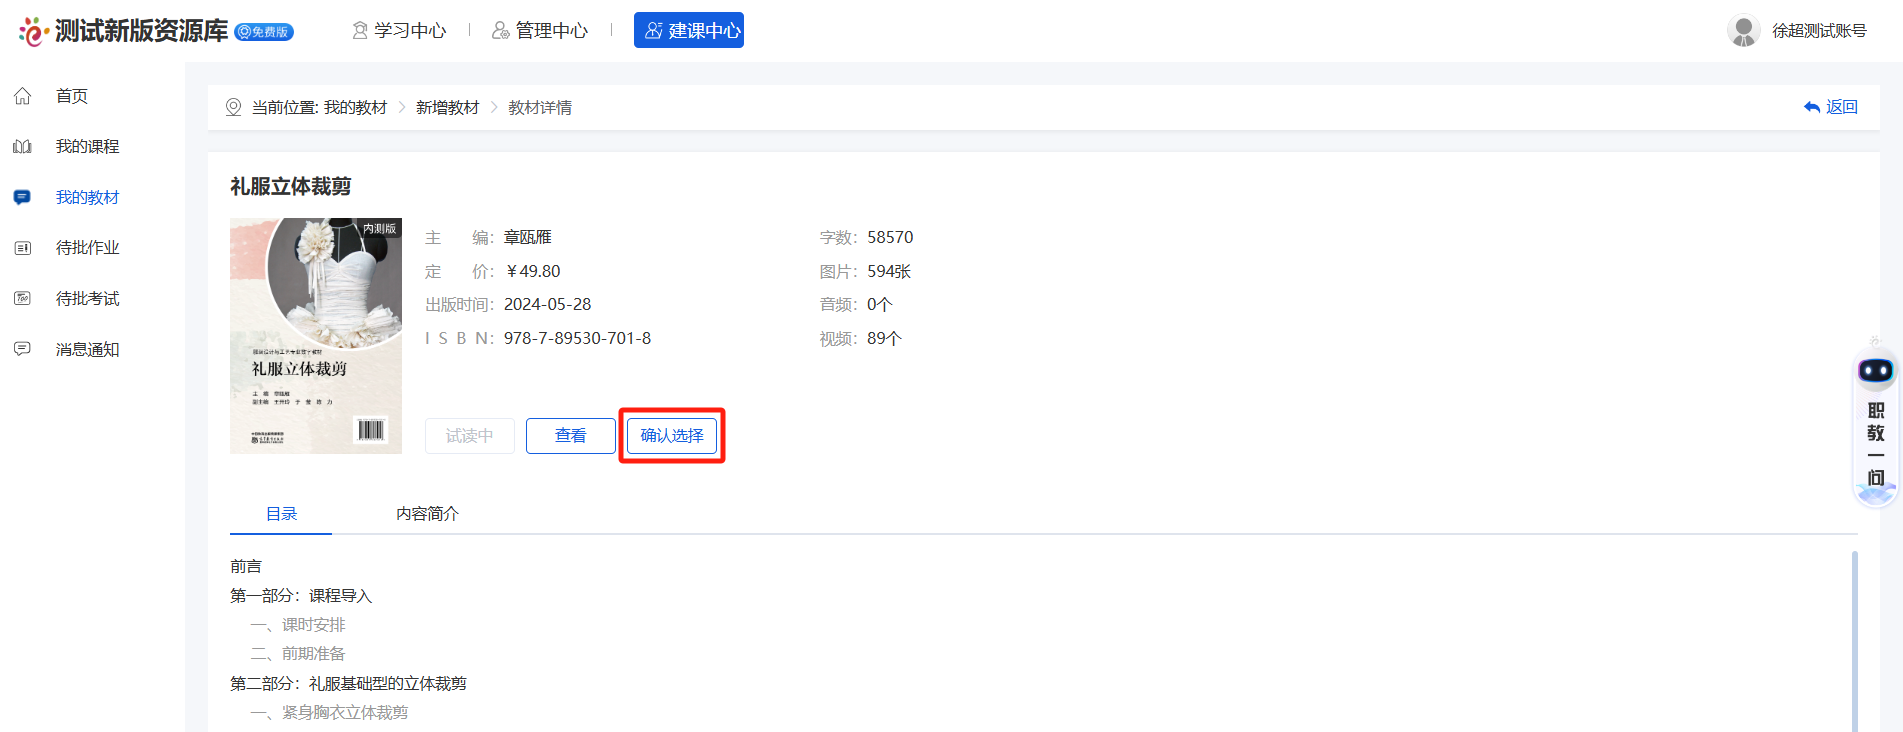This screenshot has width=1903, height=732.
Task: Click the 我的课程 book icon
Action: coord(22,147)
